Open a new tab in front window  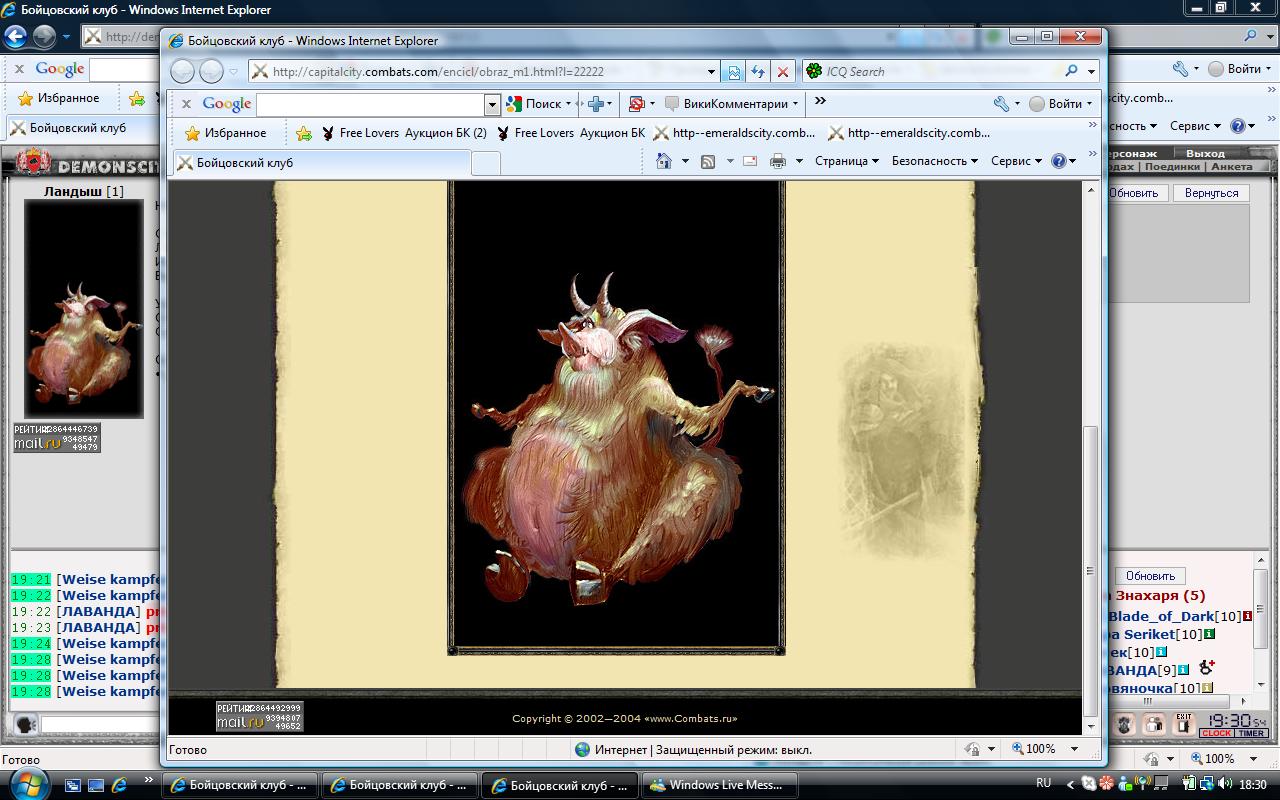[486, 164]
